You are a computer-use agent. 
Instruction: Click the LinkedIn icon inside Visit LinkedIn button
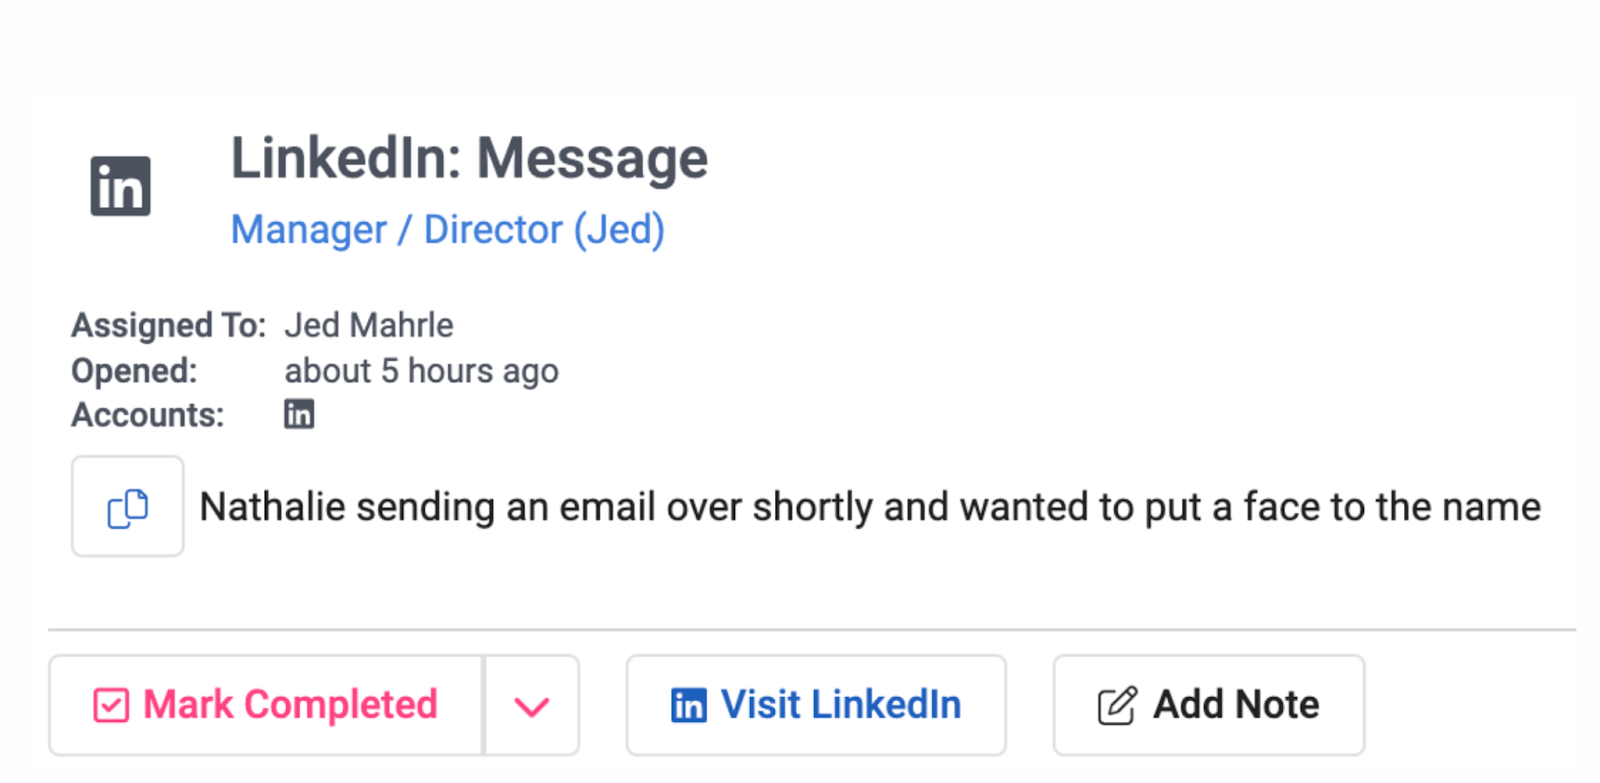pos(687,704)
